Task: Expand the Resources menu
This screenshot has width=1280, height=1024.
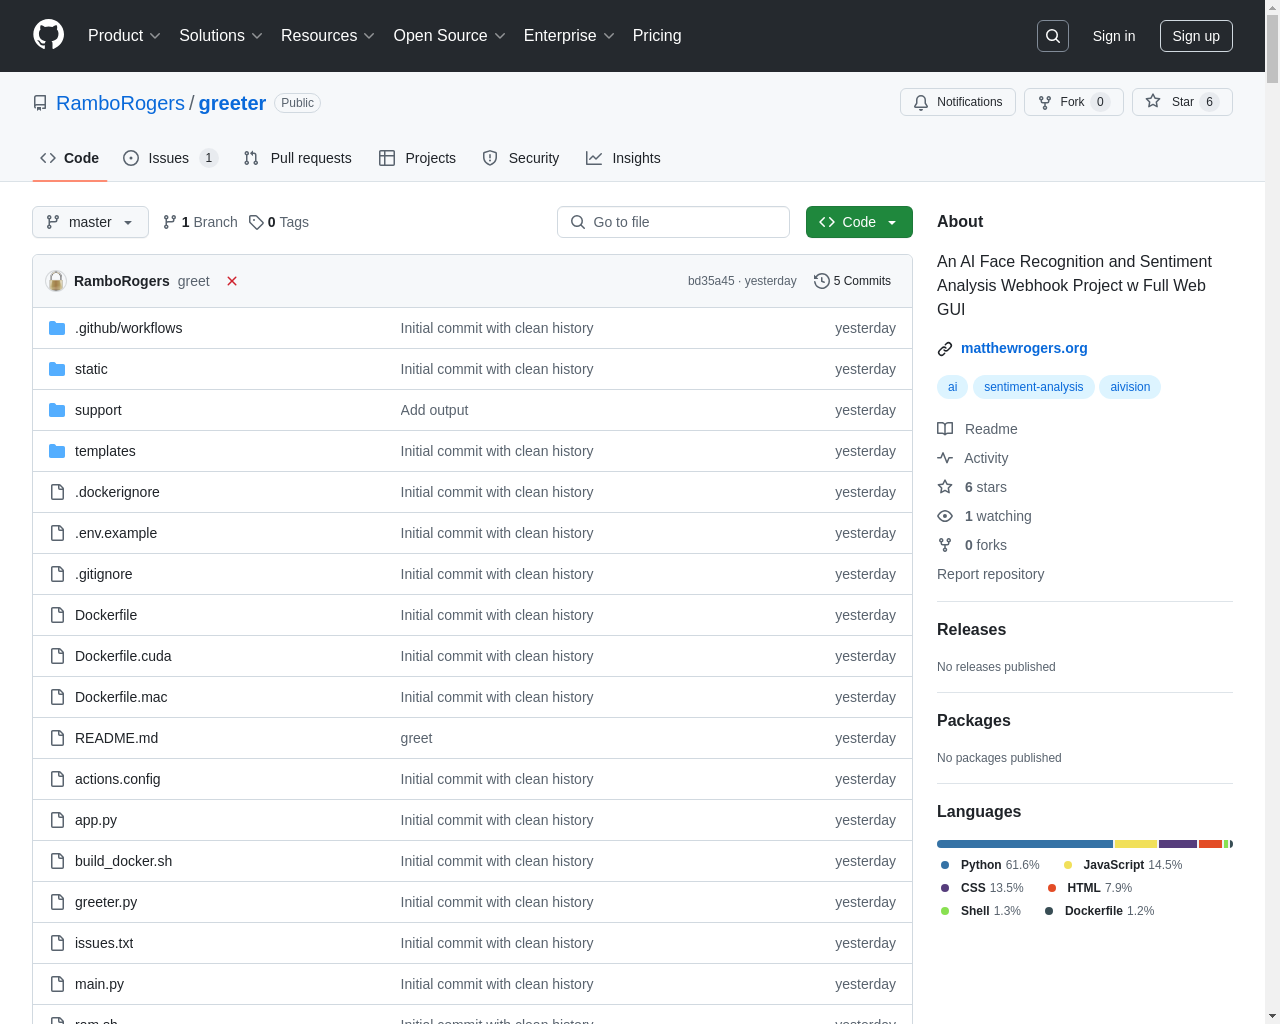Action: pos(328,36)
